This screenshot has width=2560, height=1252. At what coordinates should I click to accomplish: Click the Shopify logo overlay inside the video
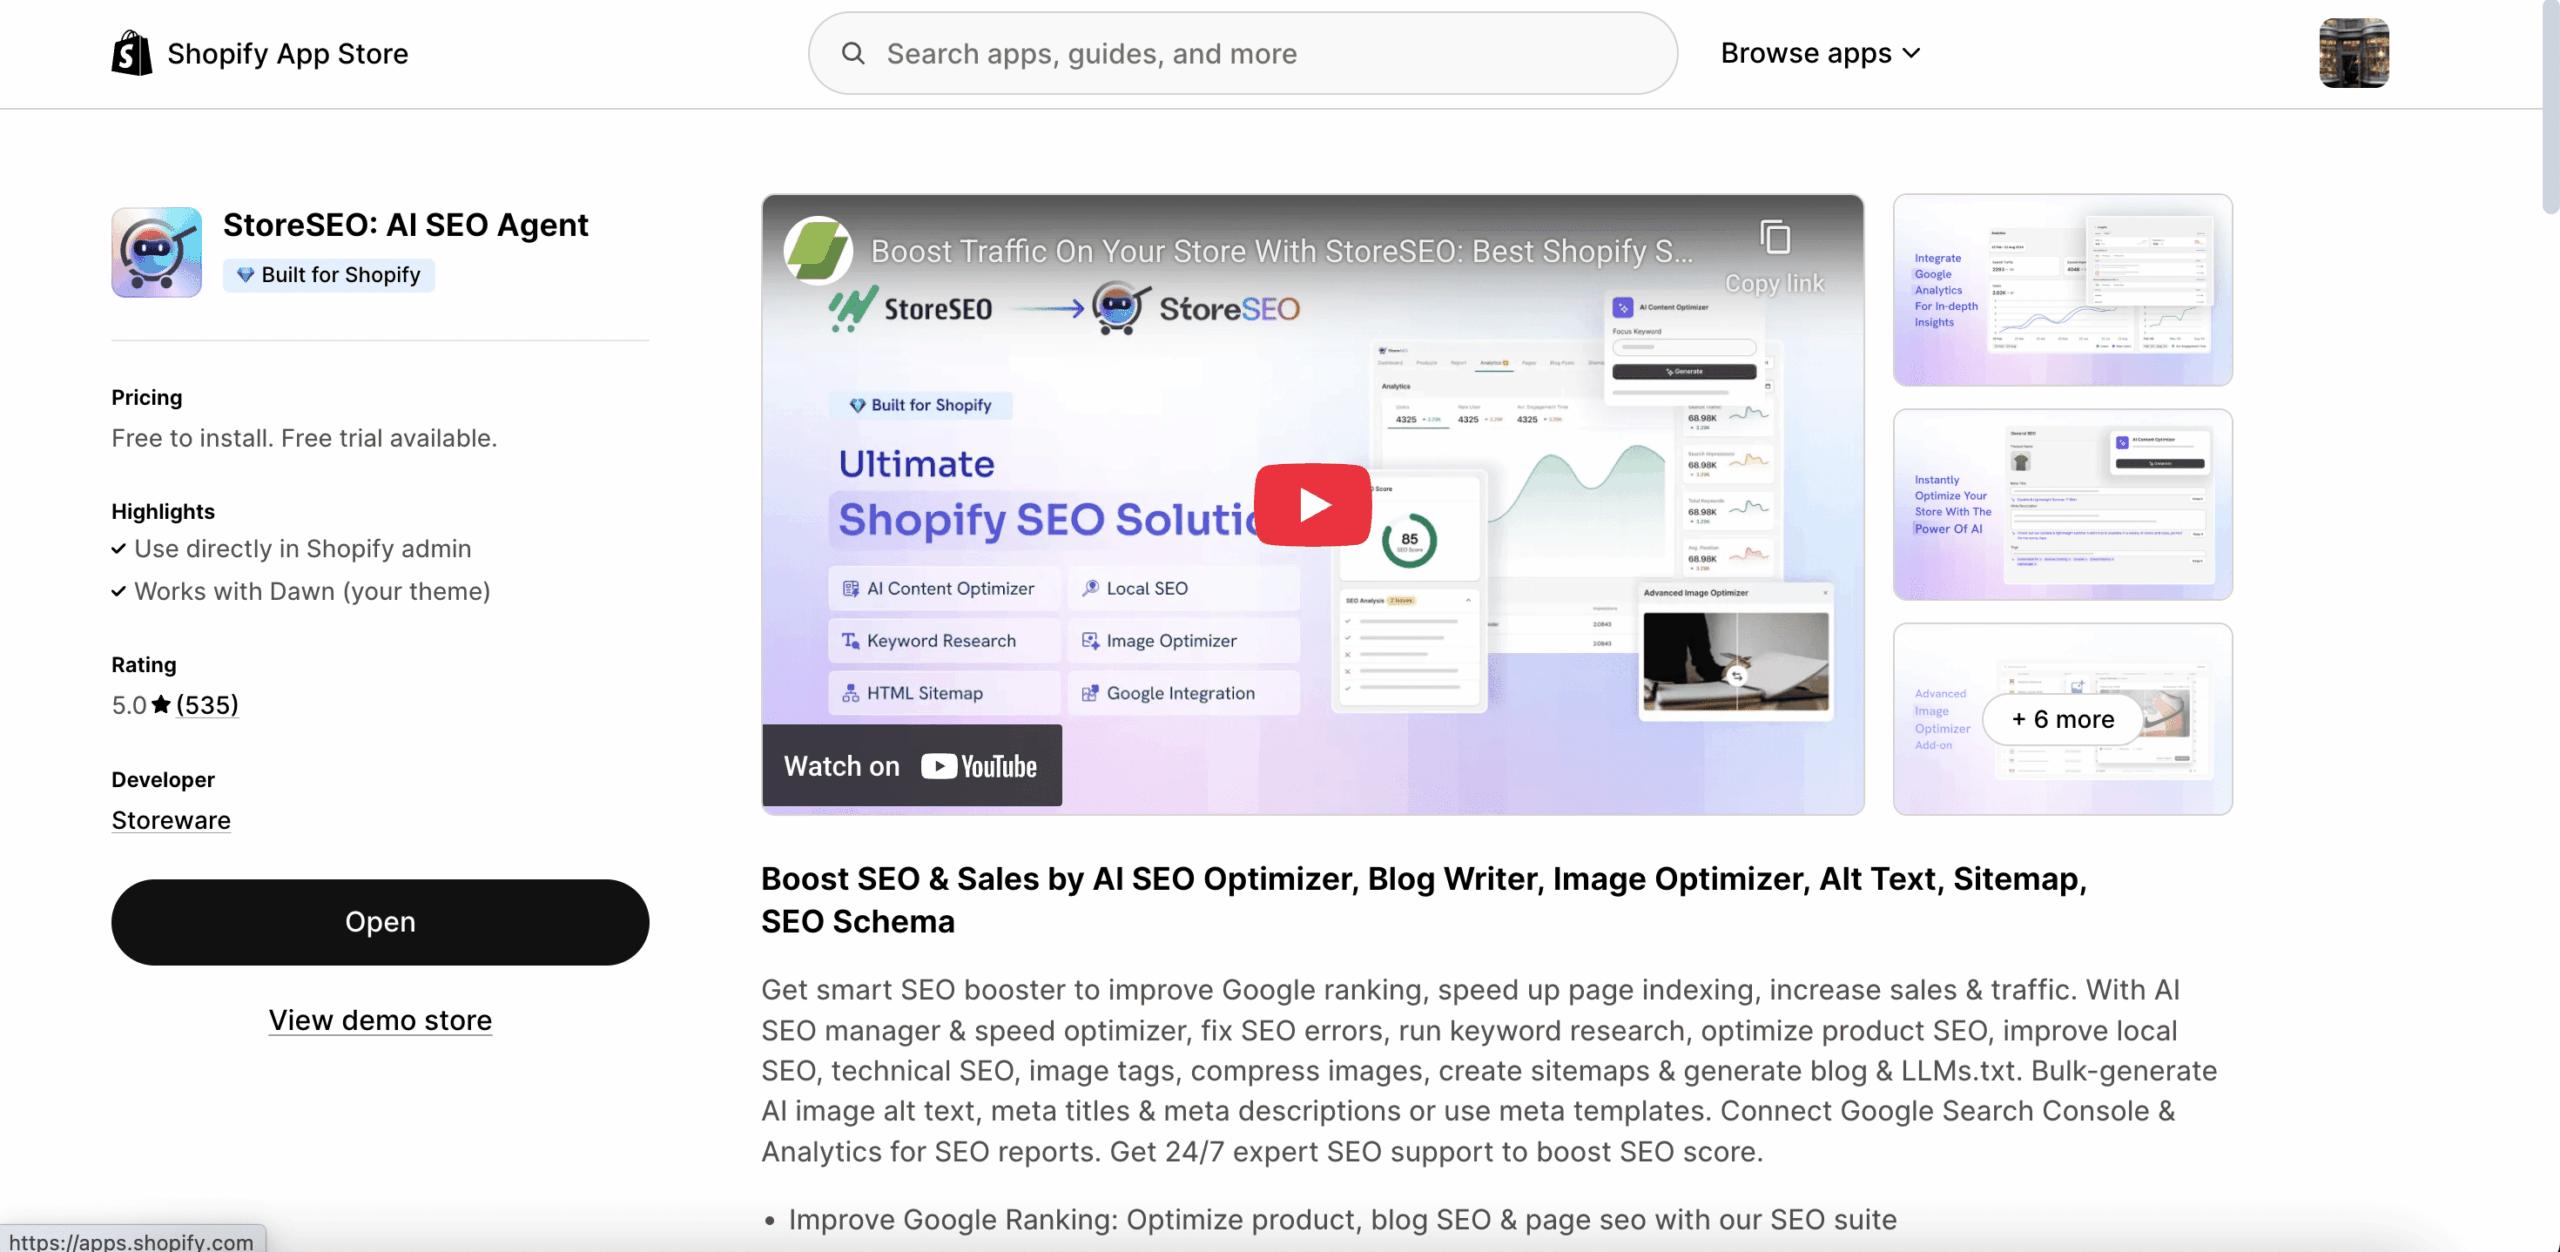pyautogui.click(x=816, y=251)
